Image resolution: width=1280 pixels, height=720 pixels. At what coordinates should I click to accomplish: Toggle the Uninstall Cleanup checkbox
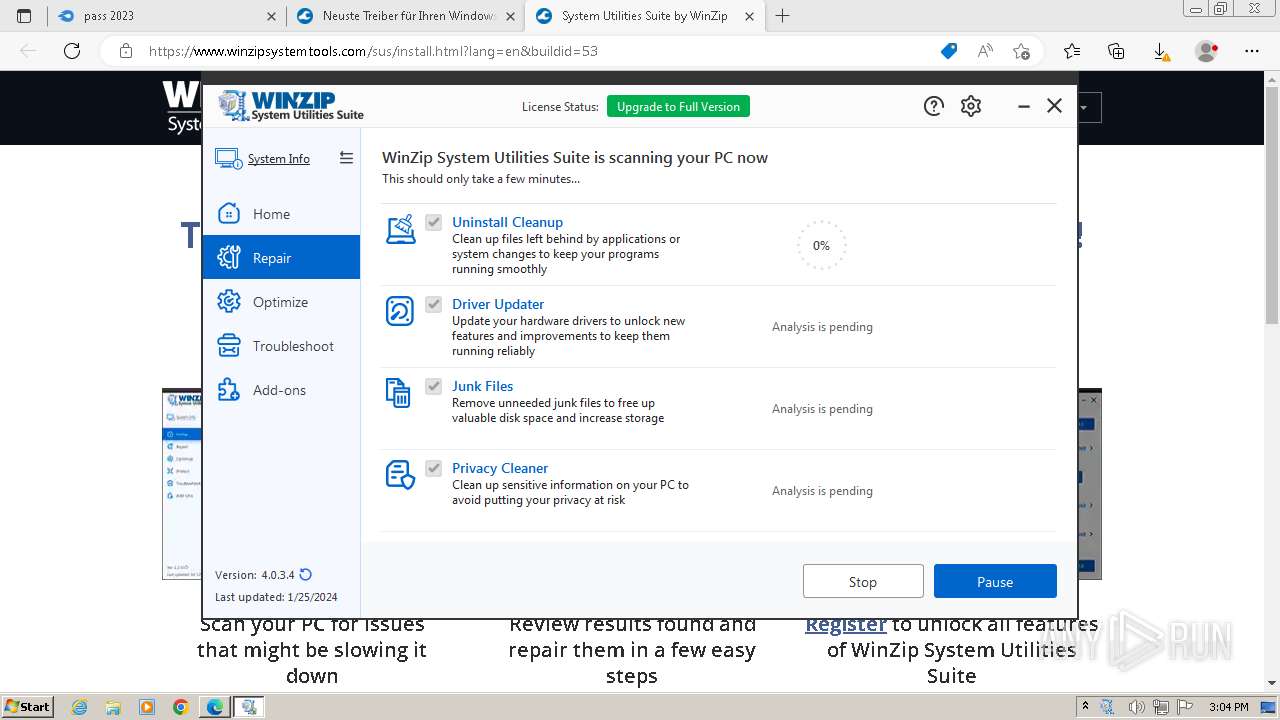coord(433,222)
